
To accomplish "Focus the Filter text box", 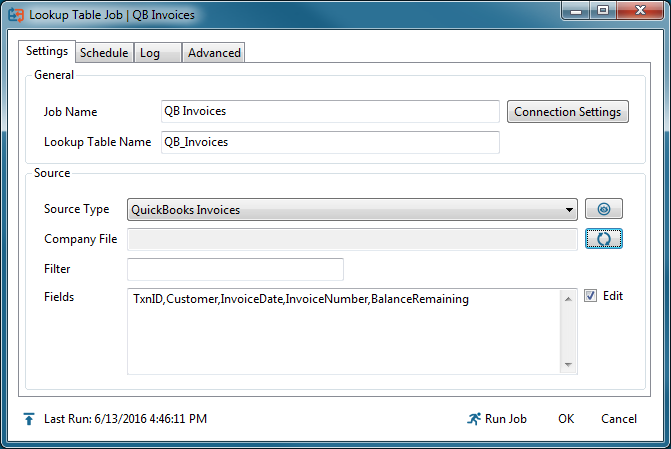I will pos(235,269).
